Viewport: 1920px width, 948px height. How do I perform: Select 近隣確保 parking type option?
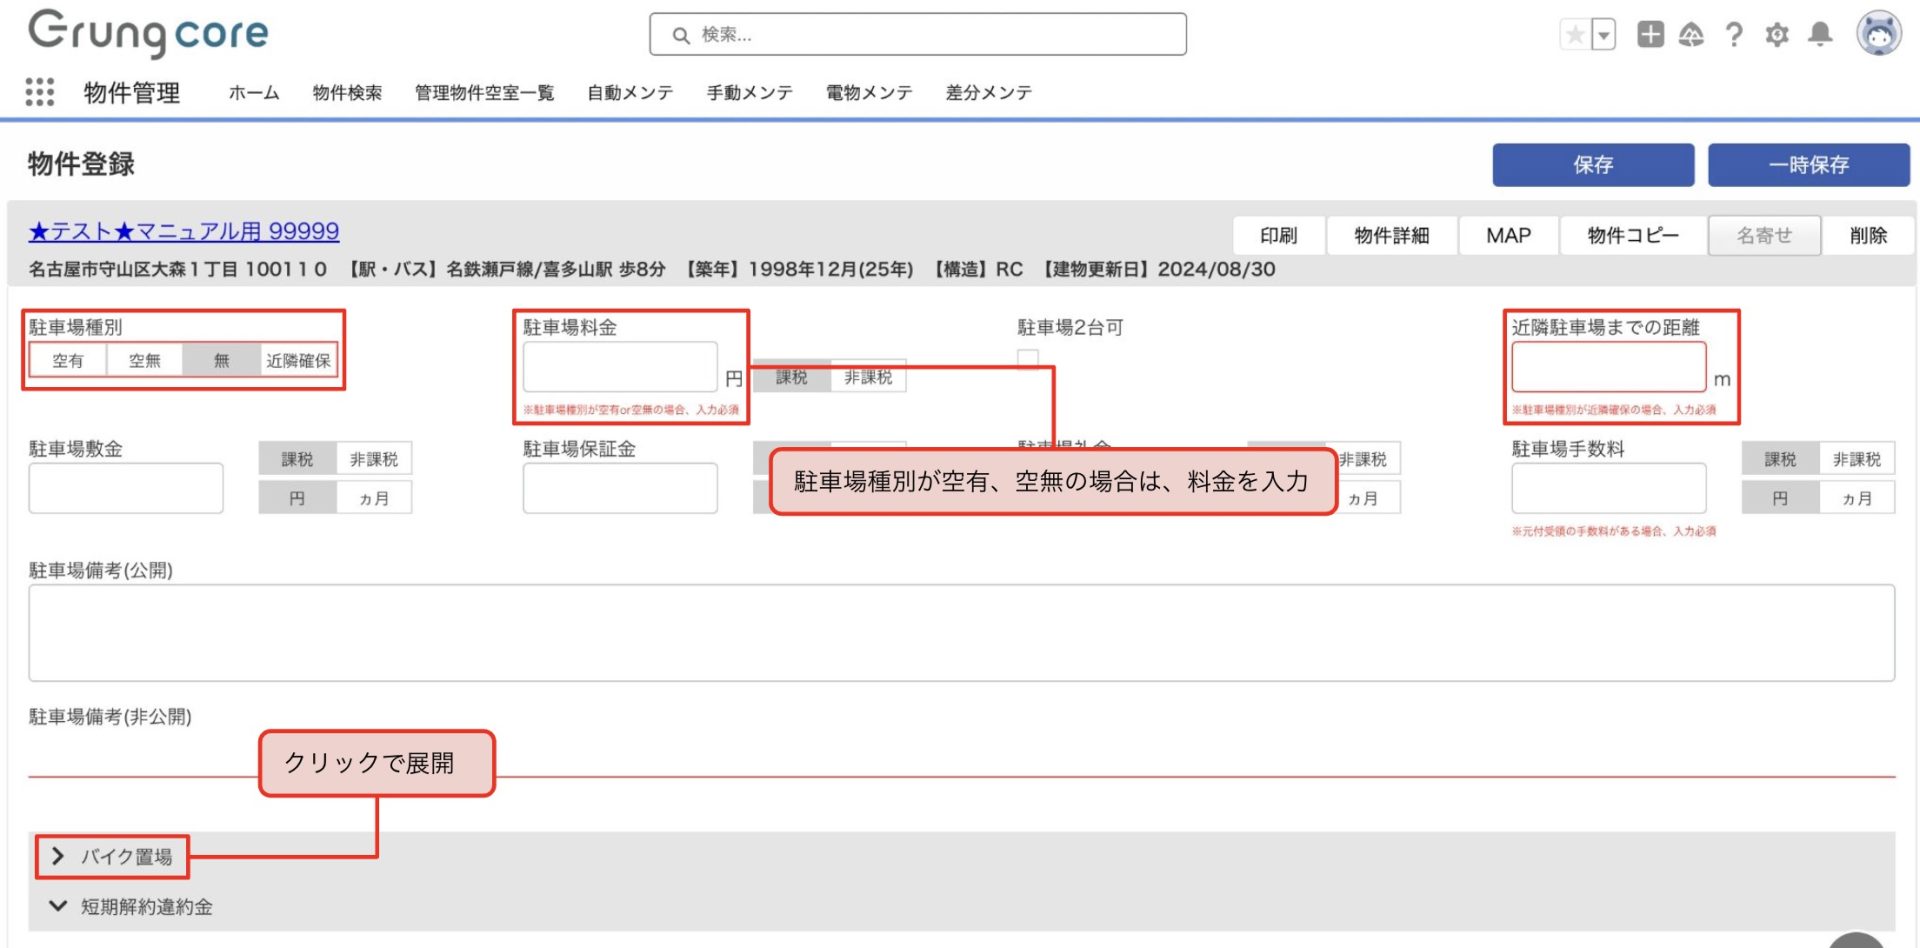[x=298, y=361]
